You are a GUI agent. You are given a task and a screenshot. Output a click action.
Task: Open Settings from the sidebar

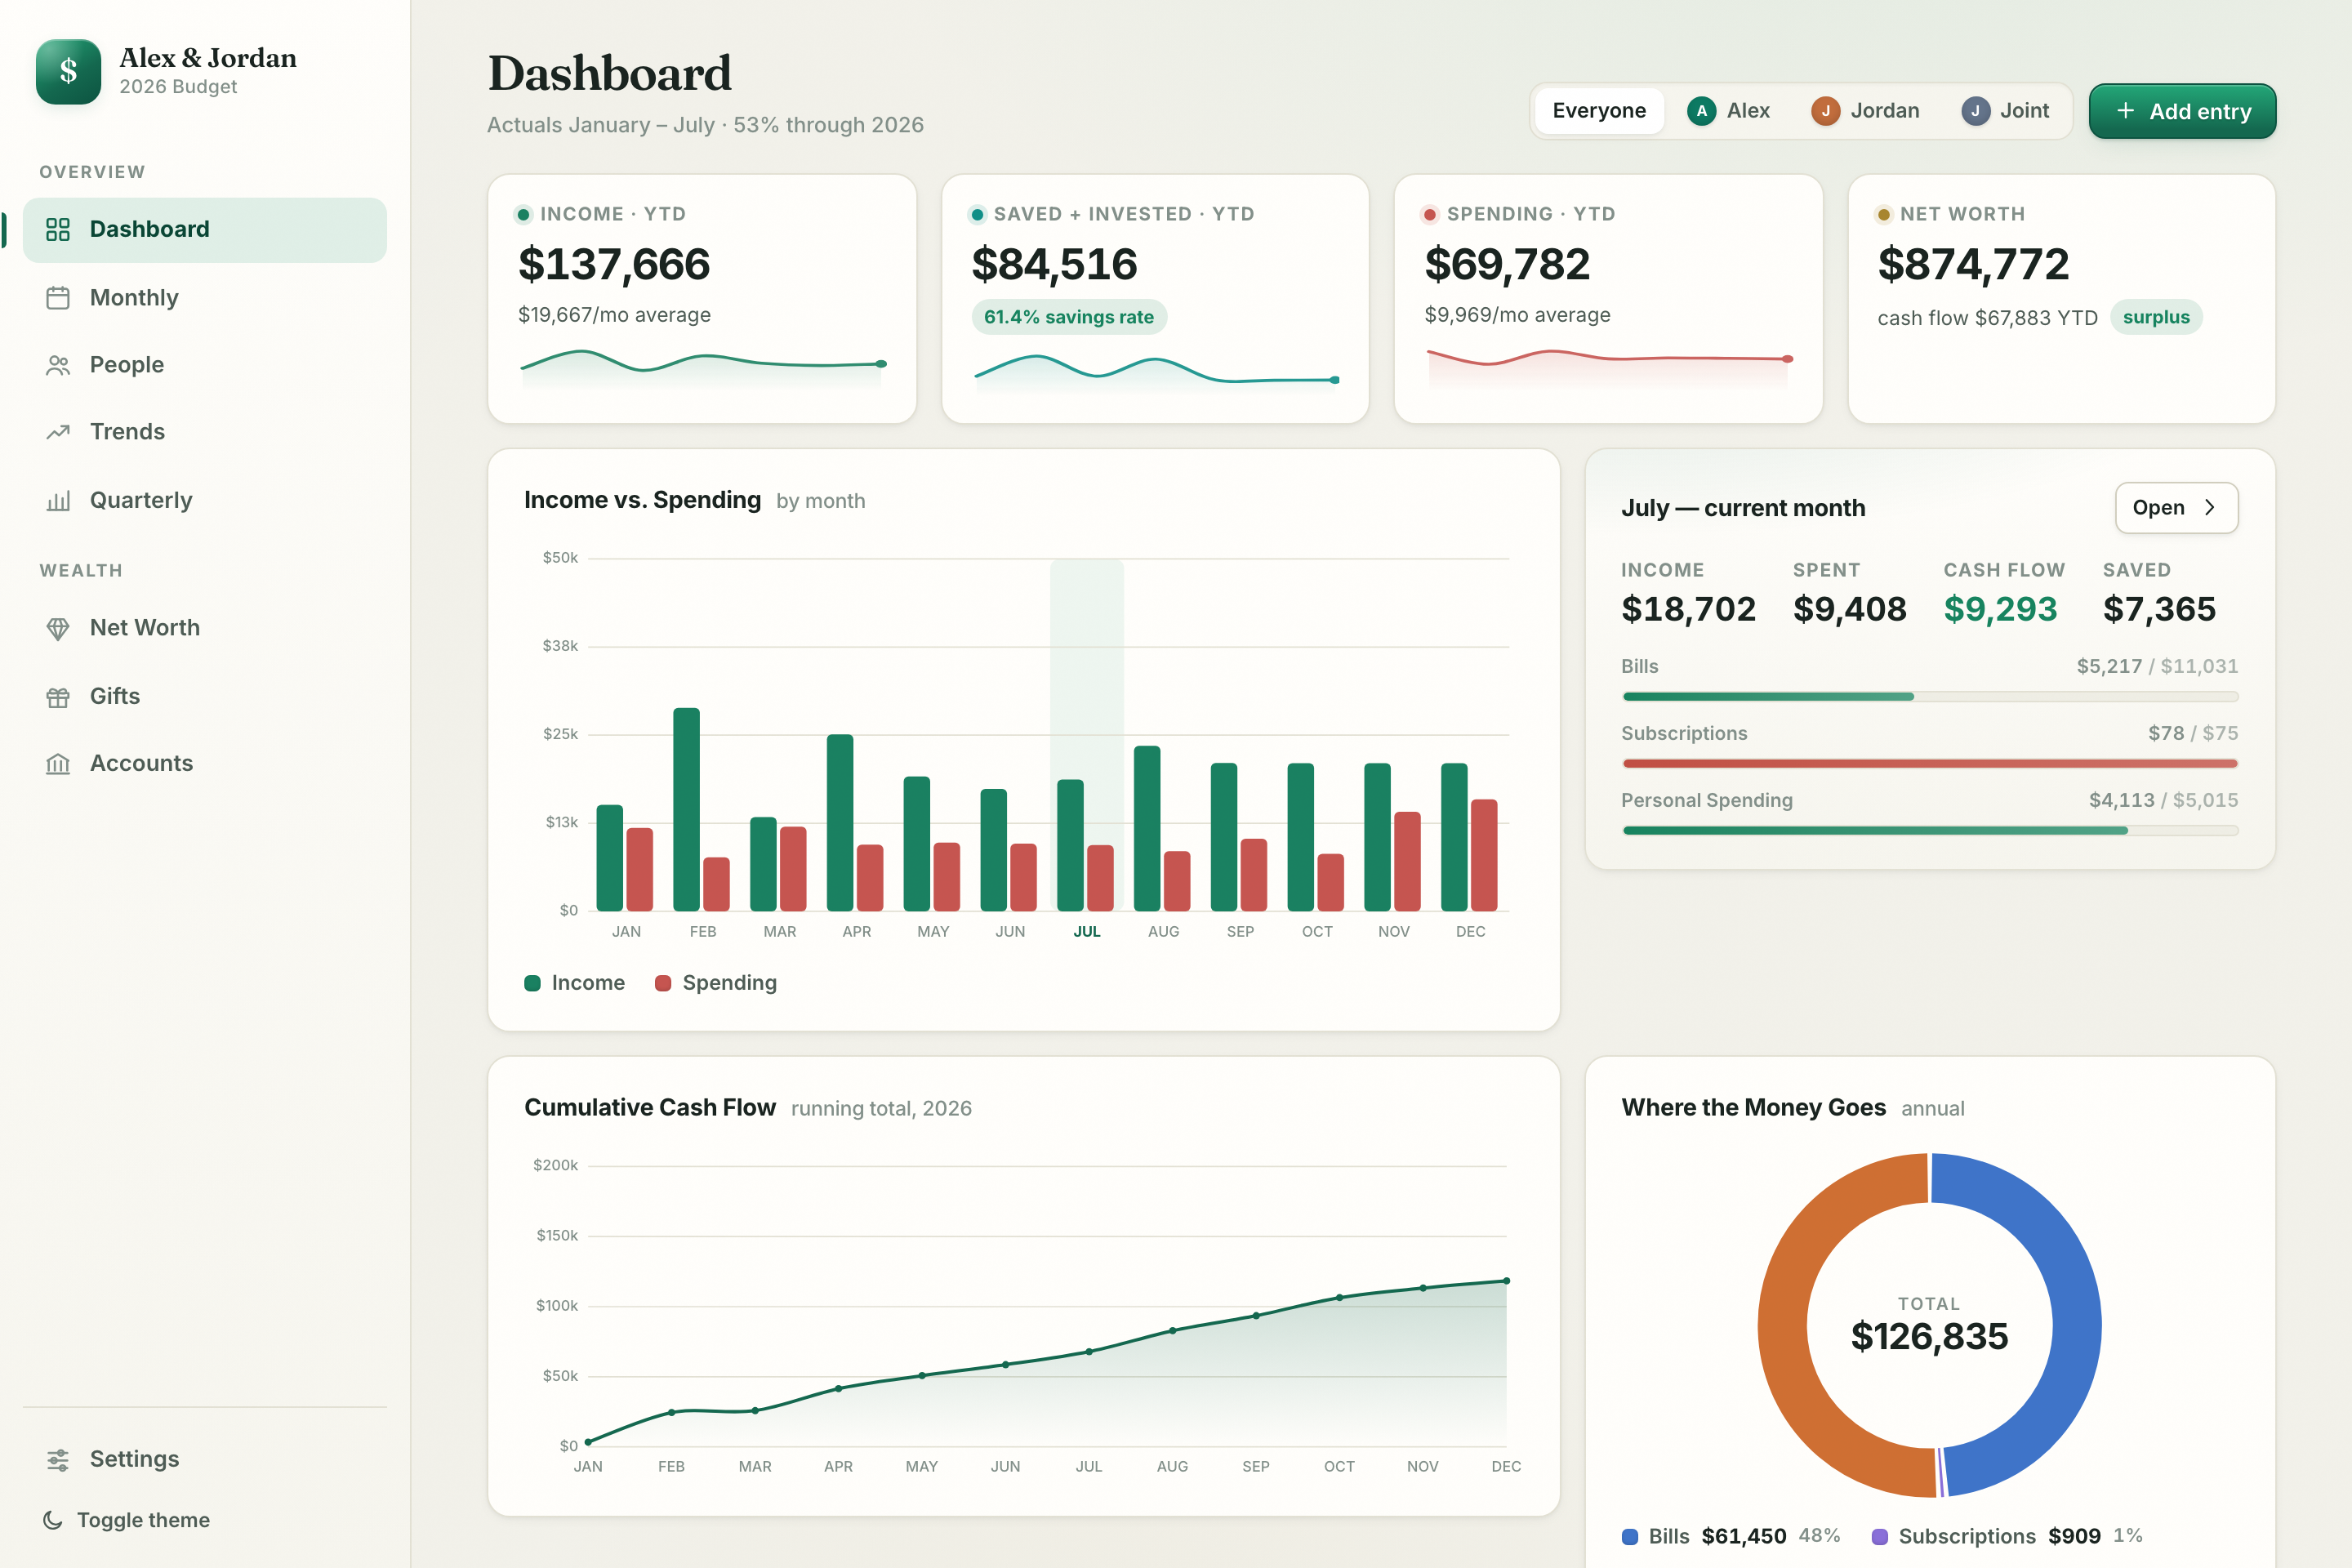(x=205, y=1459)
